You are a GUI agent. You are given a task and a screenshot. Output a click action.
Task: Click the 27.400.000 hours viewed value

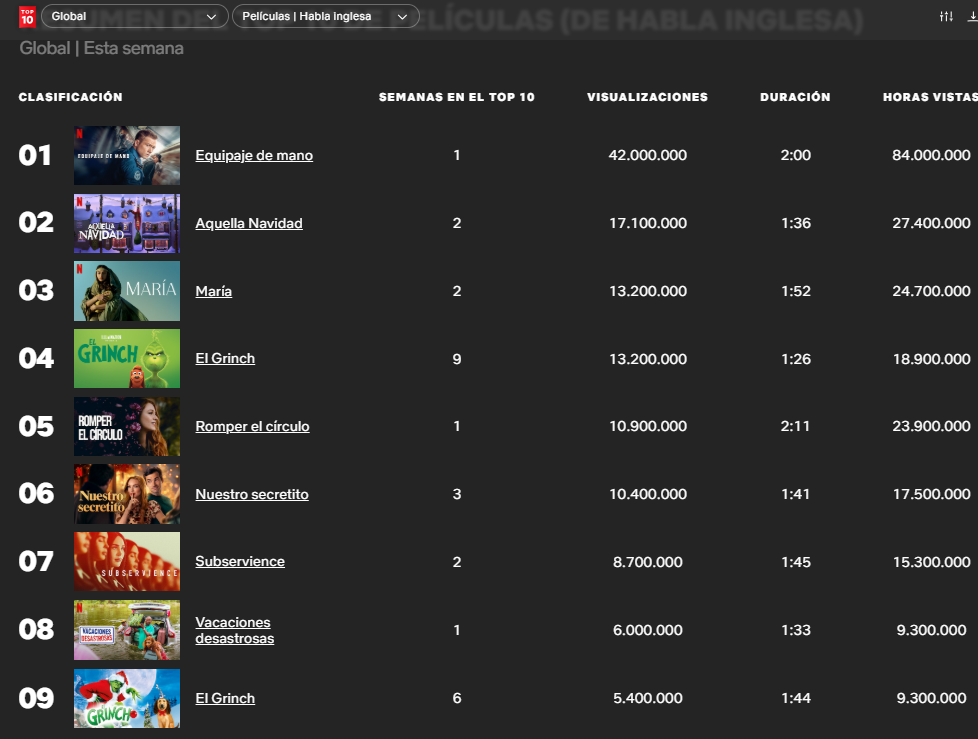(931, 223)
